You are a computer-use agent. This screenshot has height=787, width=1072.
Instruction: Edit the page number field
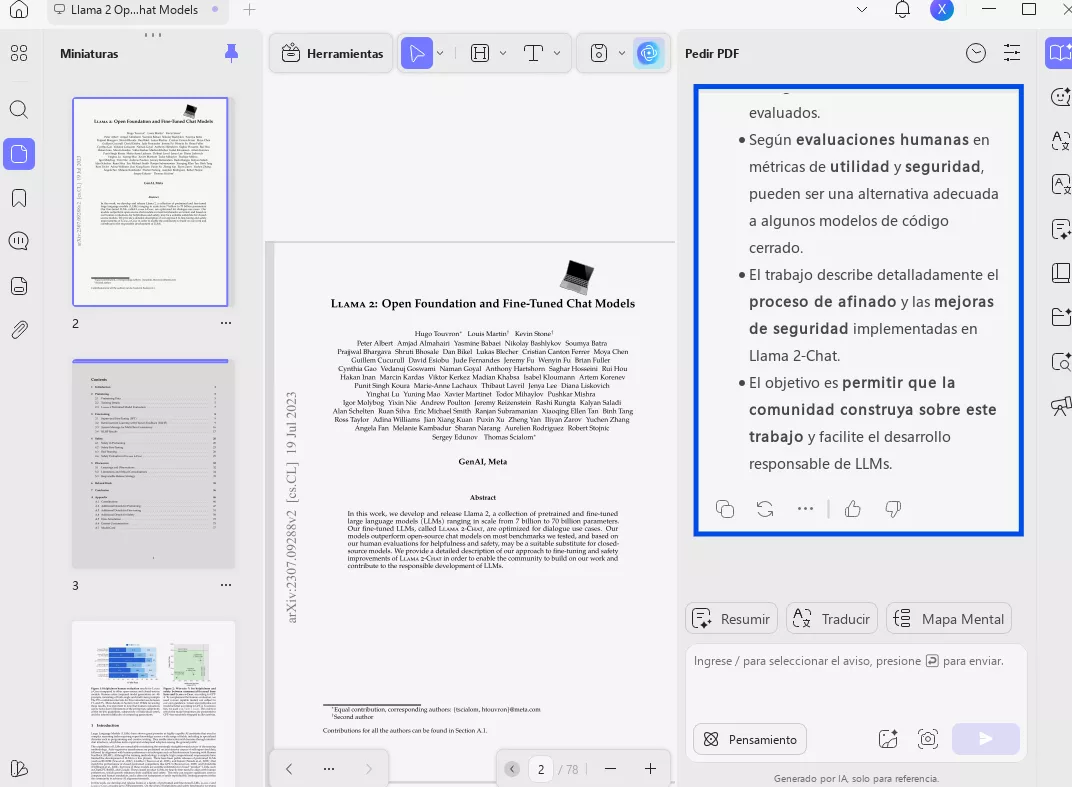(541, 769)
